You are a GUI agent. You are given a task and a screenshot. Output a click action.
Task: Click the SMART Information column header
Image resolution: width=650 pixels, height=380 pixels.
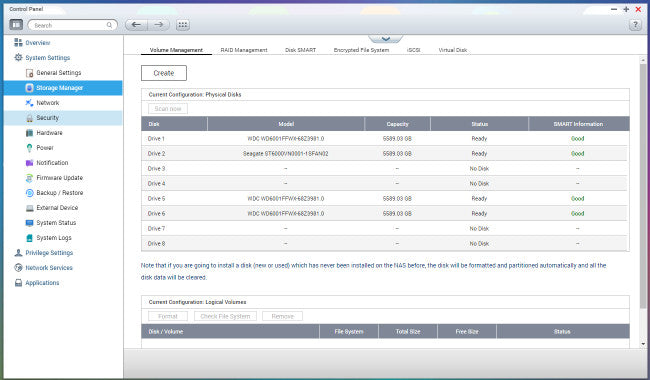[579, 124]
